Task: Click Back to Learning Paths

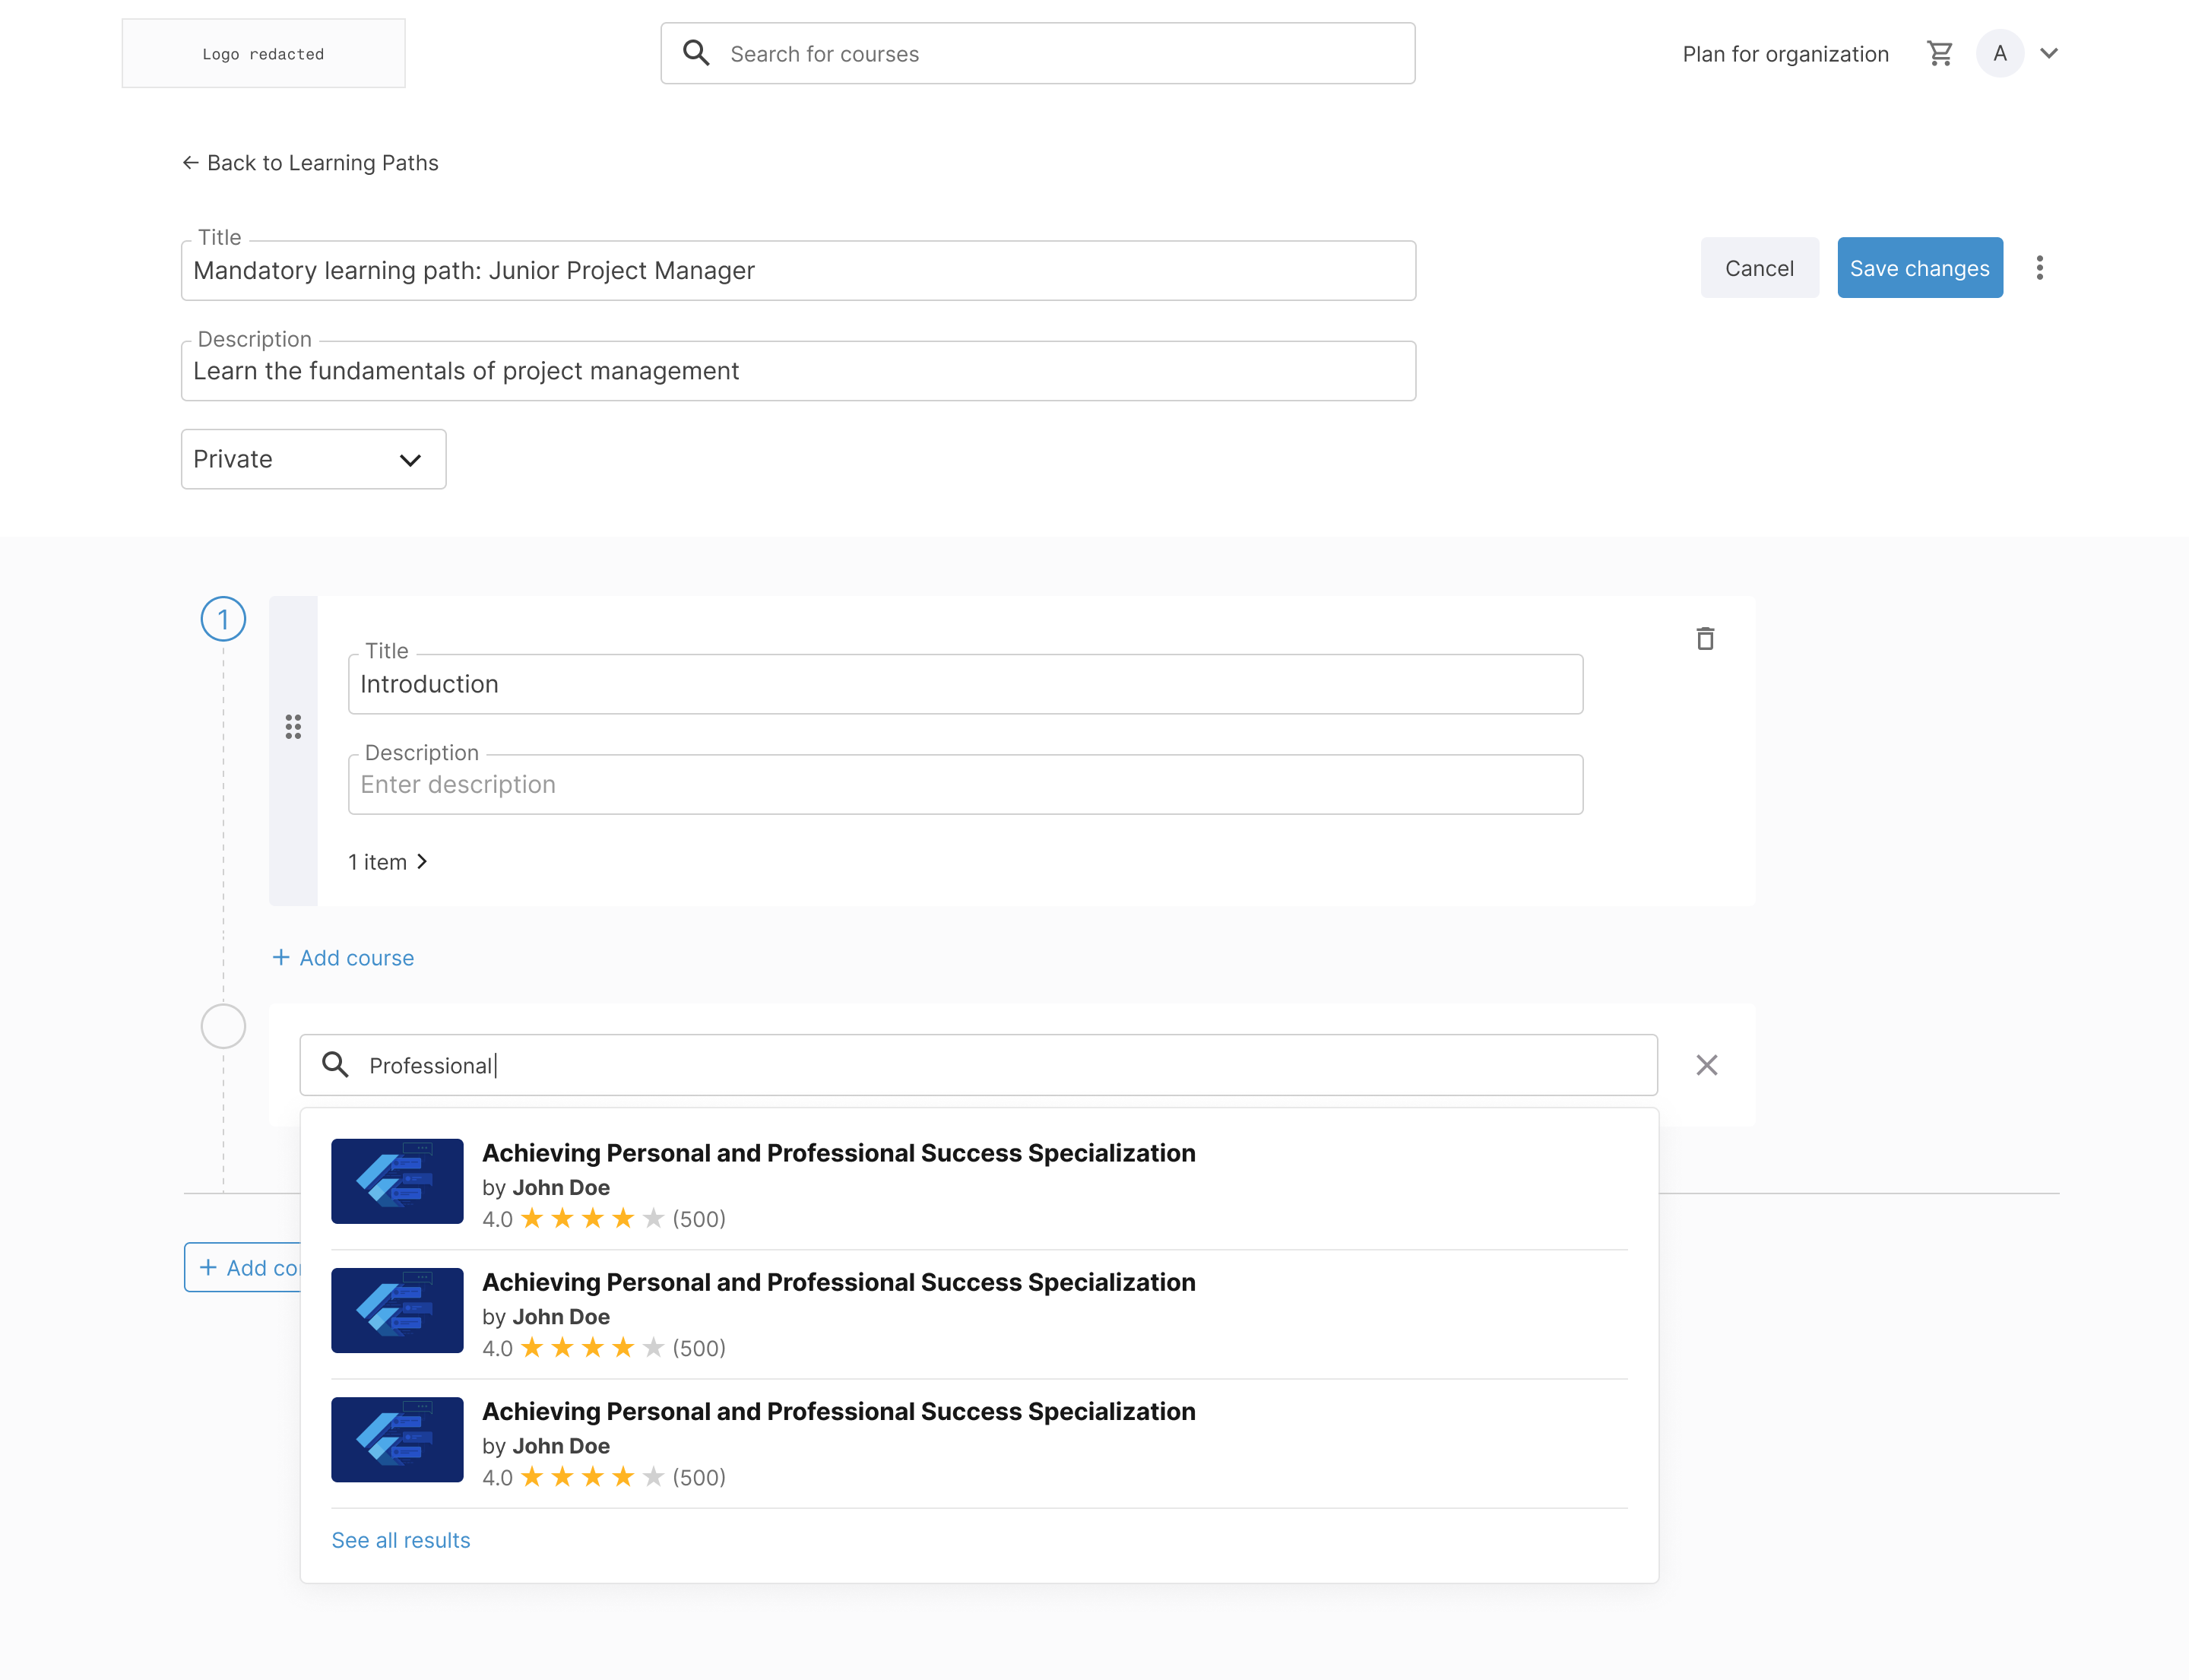Action: pyautogui.click(x=322, y=162)
